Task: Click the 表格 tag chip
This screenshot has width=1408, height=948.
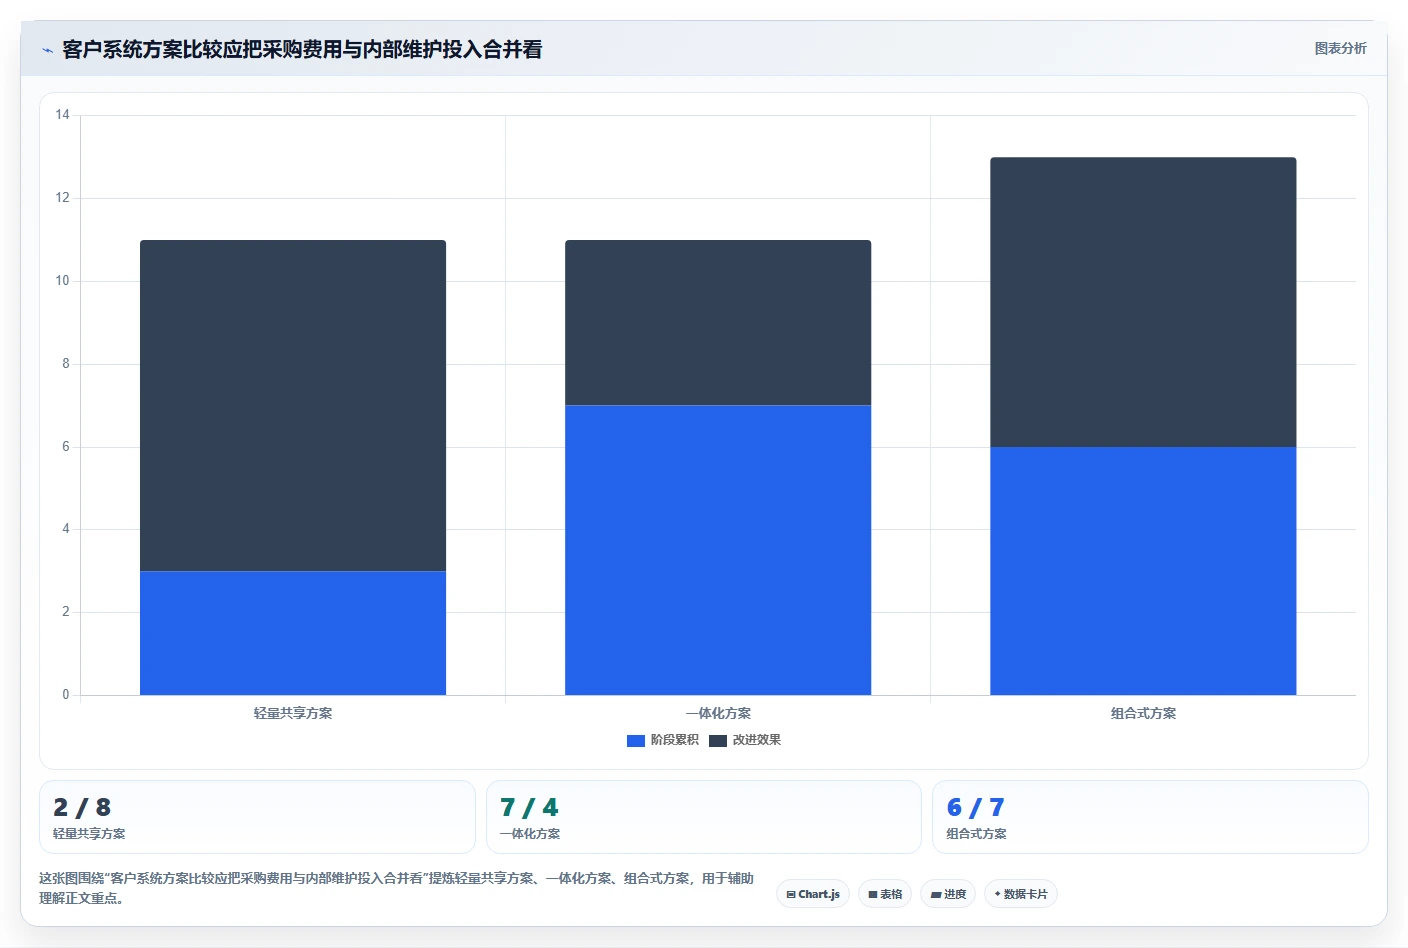Action: point(885,894)
